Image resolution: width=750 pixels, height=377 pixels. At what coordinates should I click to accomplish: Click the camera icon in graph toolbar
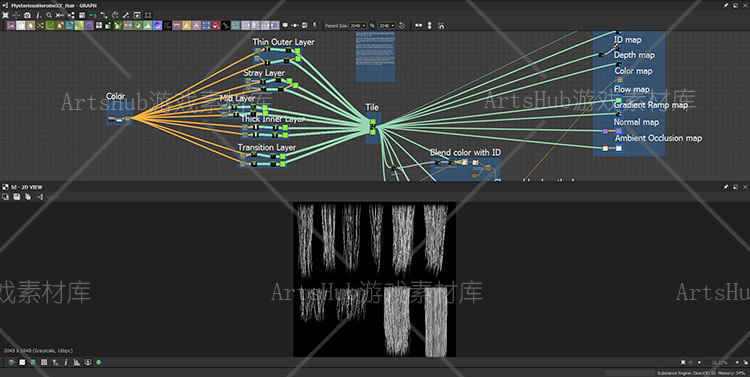click(x=27, y=15)
